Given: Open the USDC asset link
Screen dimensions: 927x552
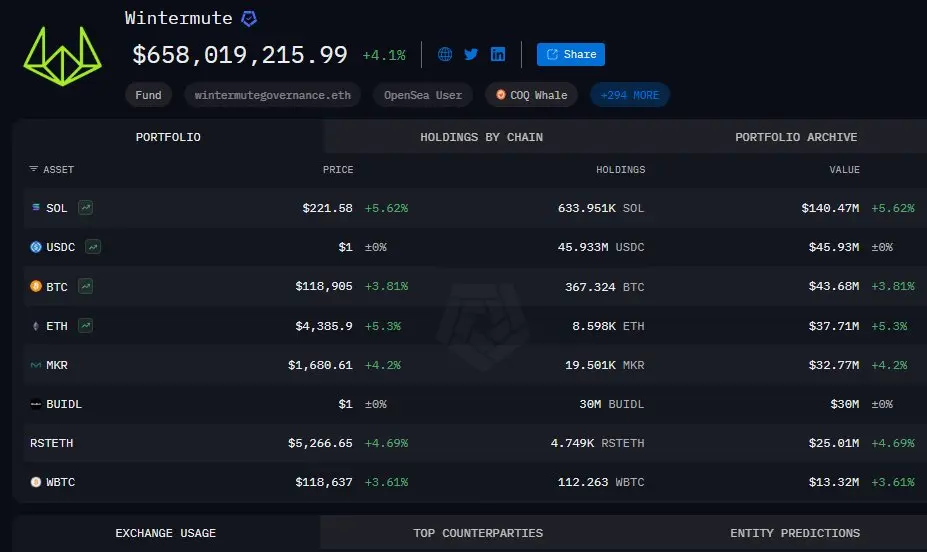Looking at the screenshot, I should coord(60,247).
